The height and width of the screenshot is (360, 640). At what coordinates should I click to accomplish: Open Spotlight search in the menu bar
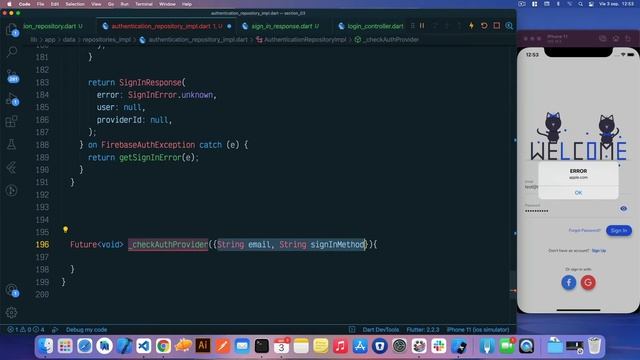click(x=580, y=4)
